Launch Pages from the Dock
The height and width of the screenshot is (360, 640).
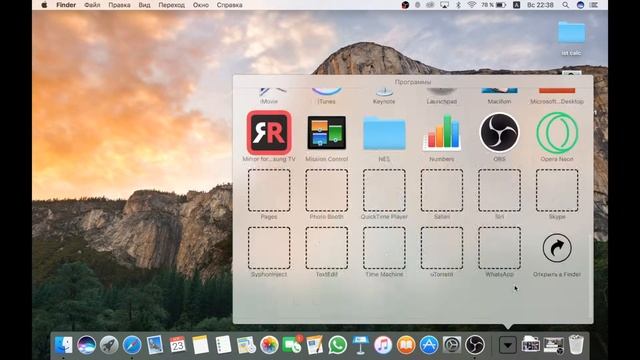click(x=315, y=345)
